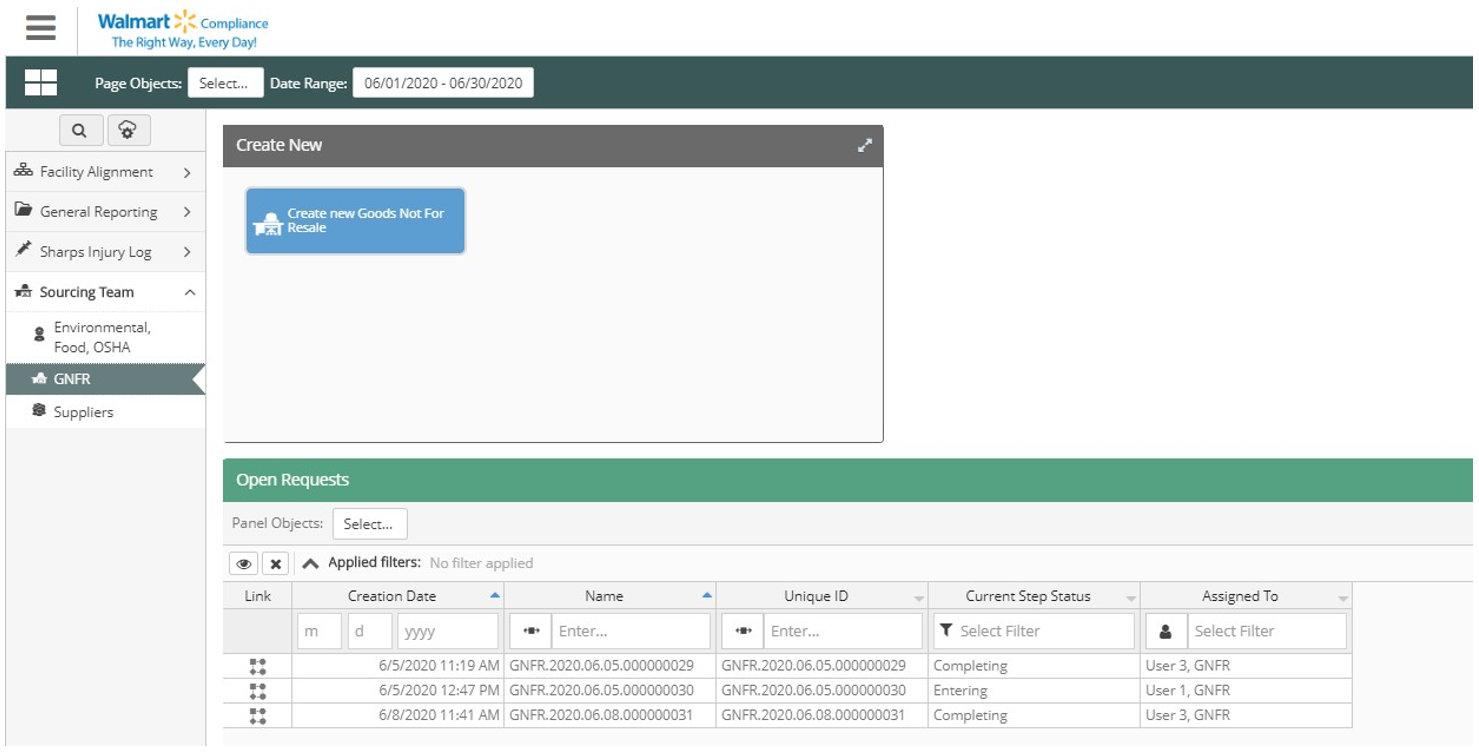Sort by Current Step Status column arrow
This screenshot has height=753, width=1479.
(1131, 598)
